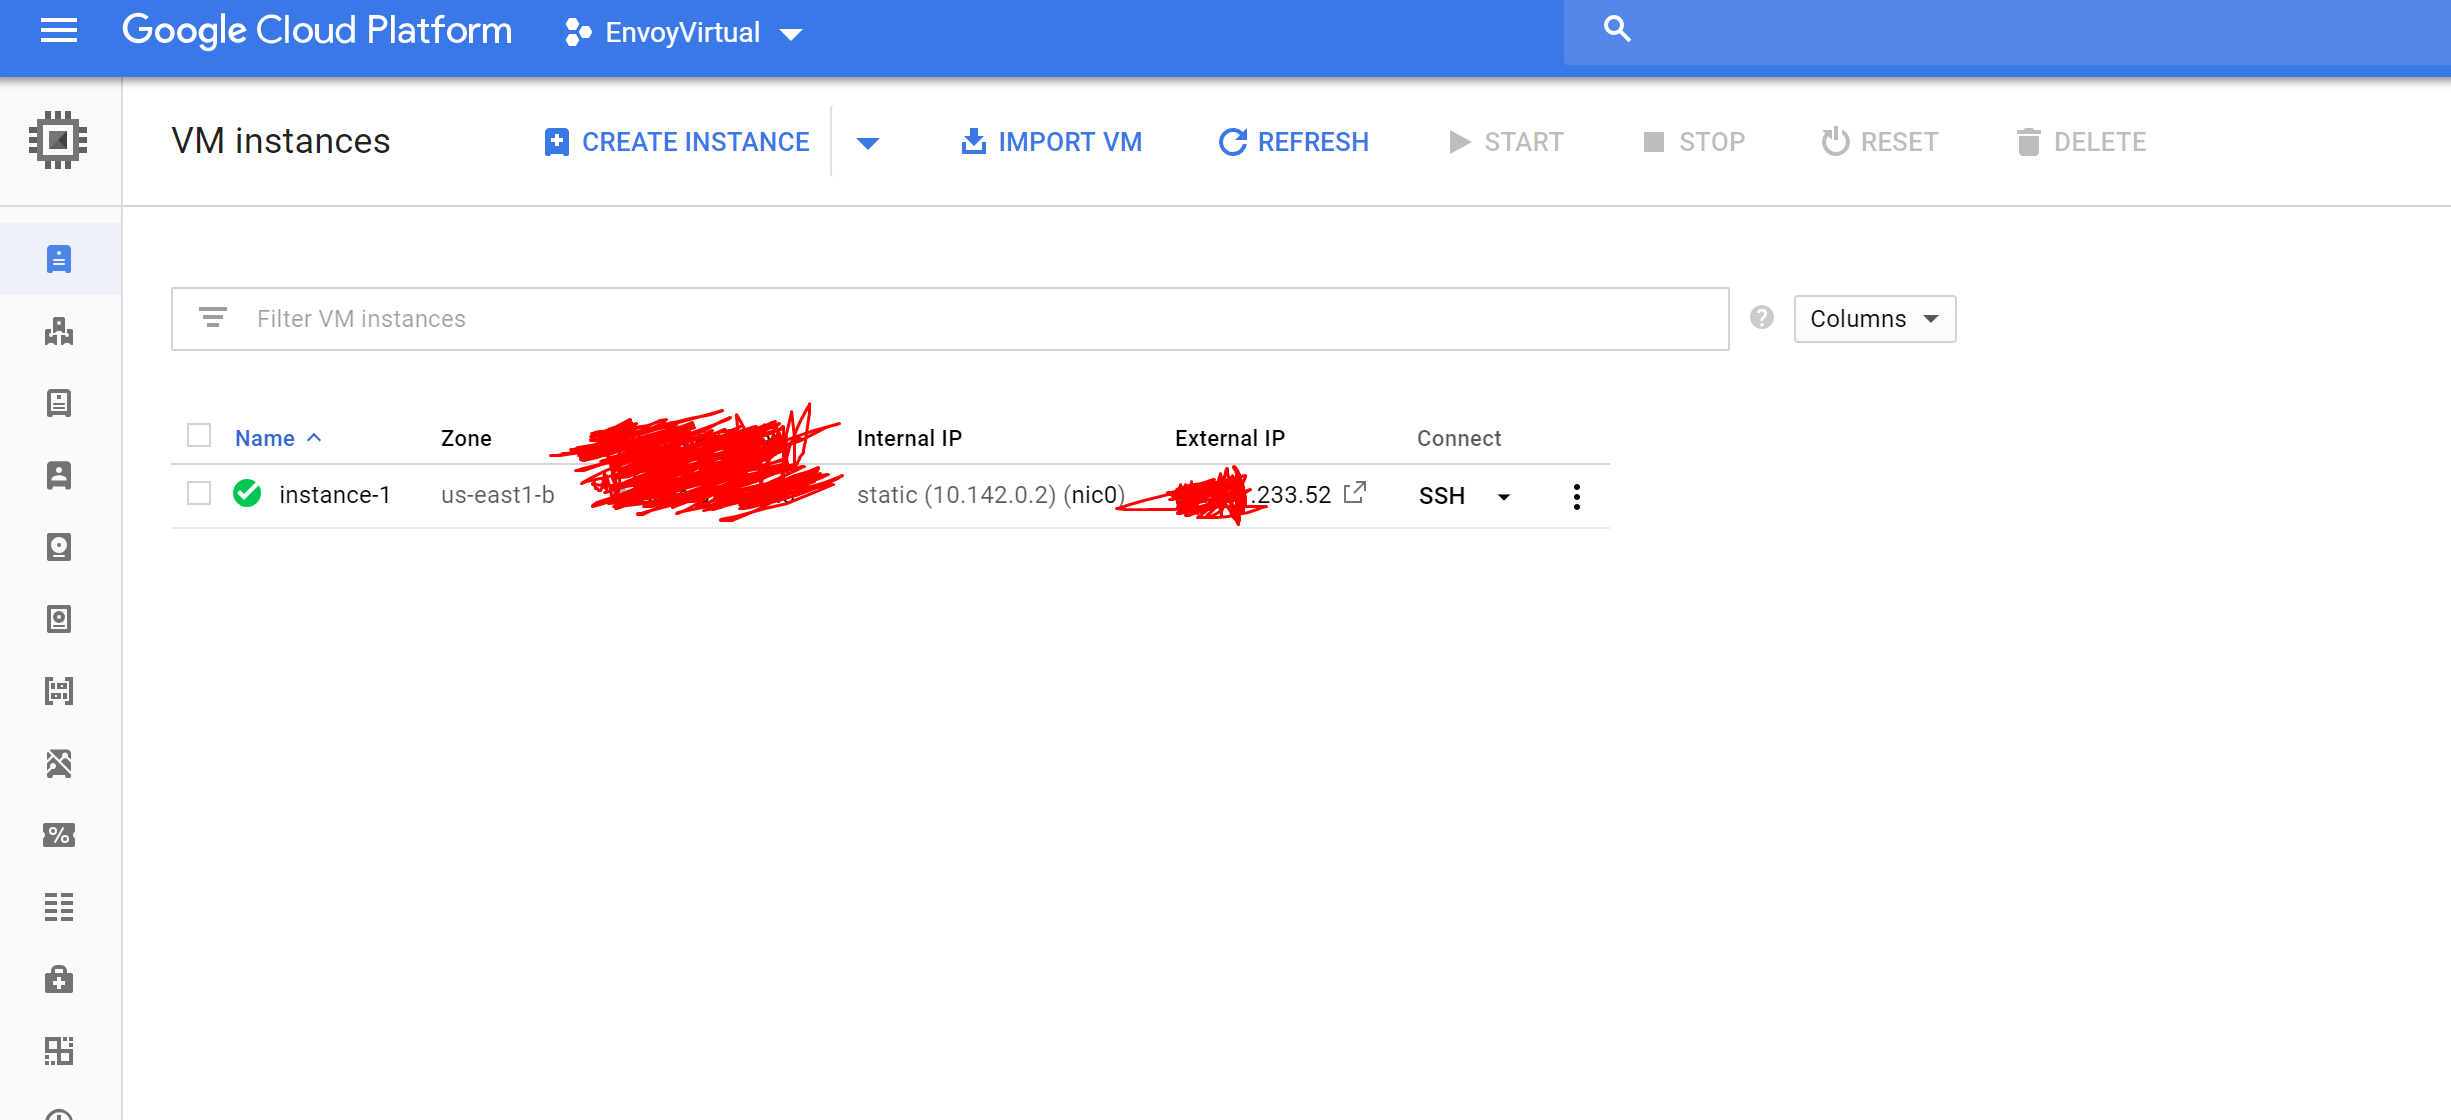Click instance-1 green running status icon
The height and width of the screenshot is (1120, 2451).
[x=247, y=494]
